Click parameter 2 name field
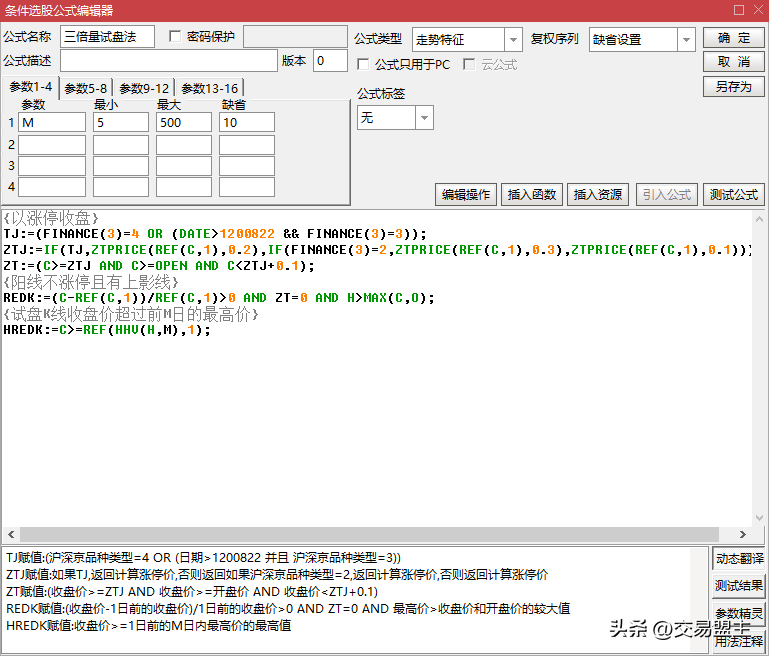769x656 pixels. 52,145
